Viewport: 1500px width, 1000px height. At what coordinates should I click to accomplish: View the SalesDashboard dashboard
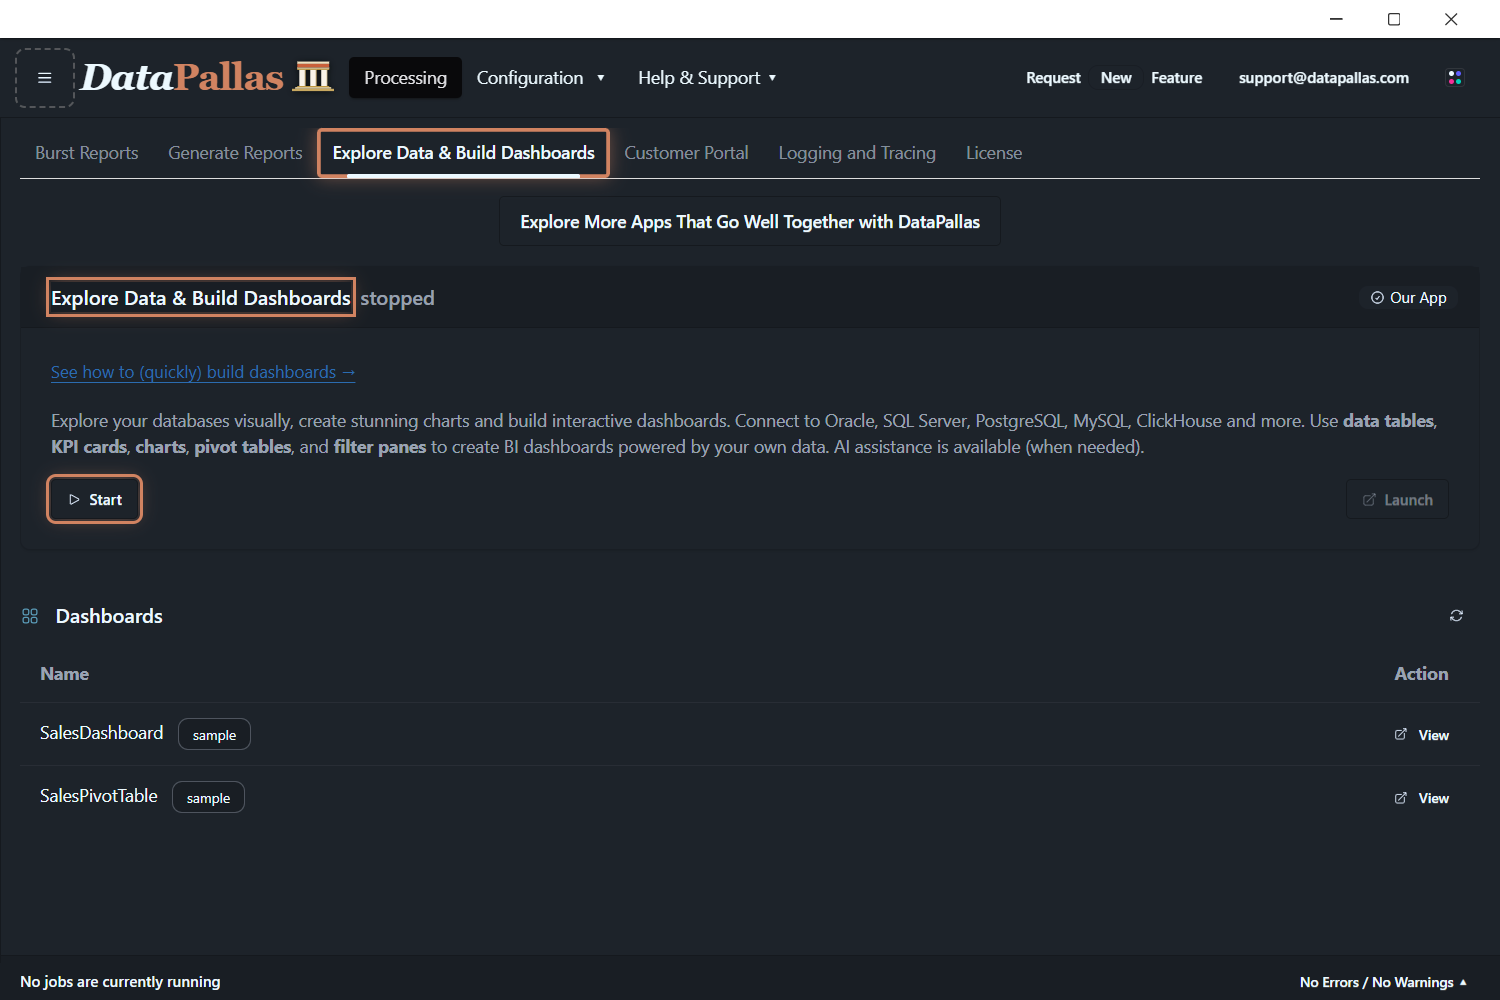tap(1421, 735)
